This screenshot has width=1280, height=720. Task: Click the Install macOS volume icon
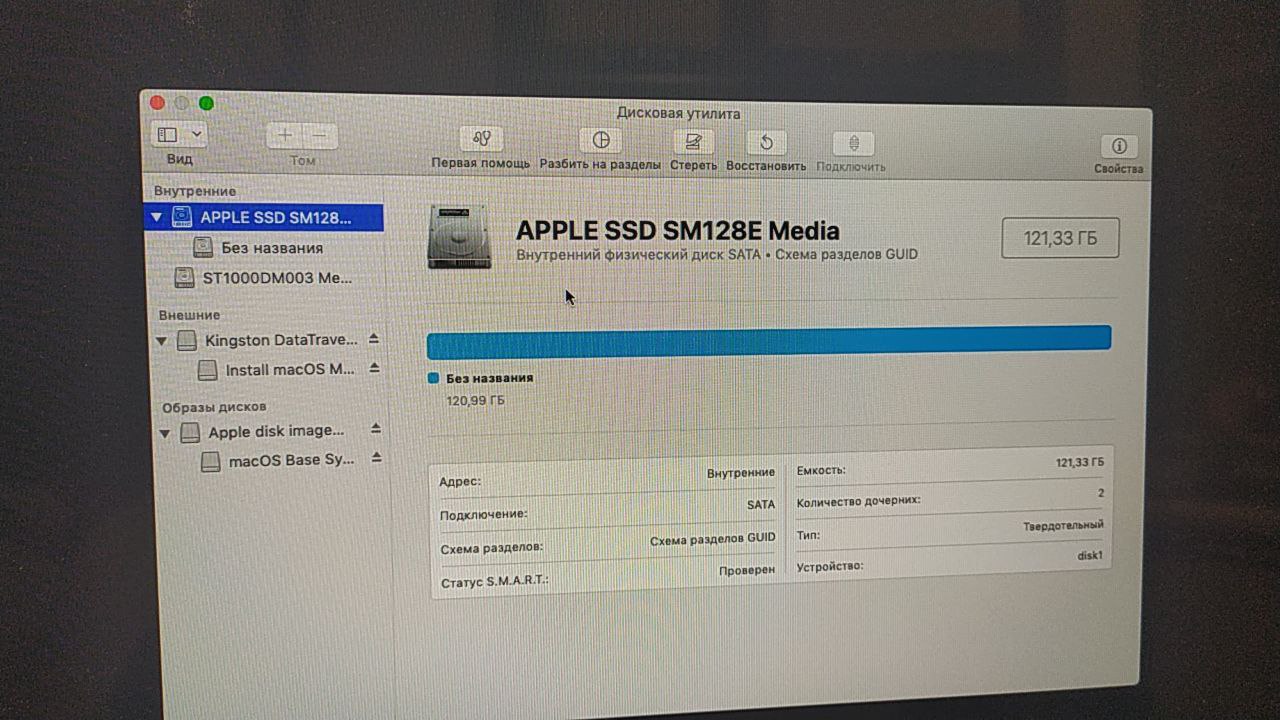[207, 370]
